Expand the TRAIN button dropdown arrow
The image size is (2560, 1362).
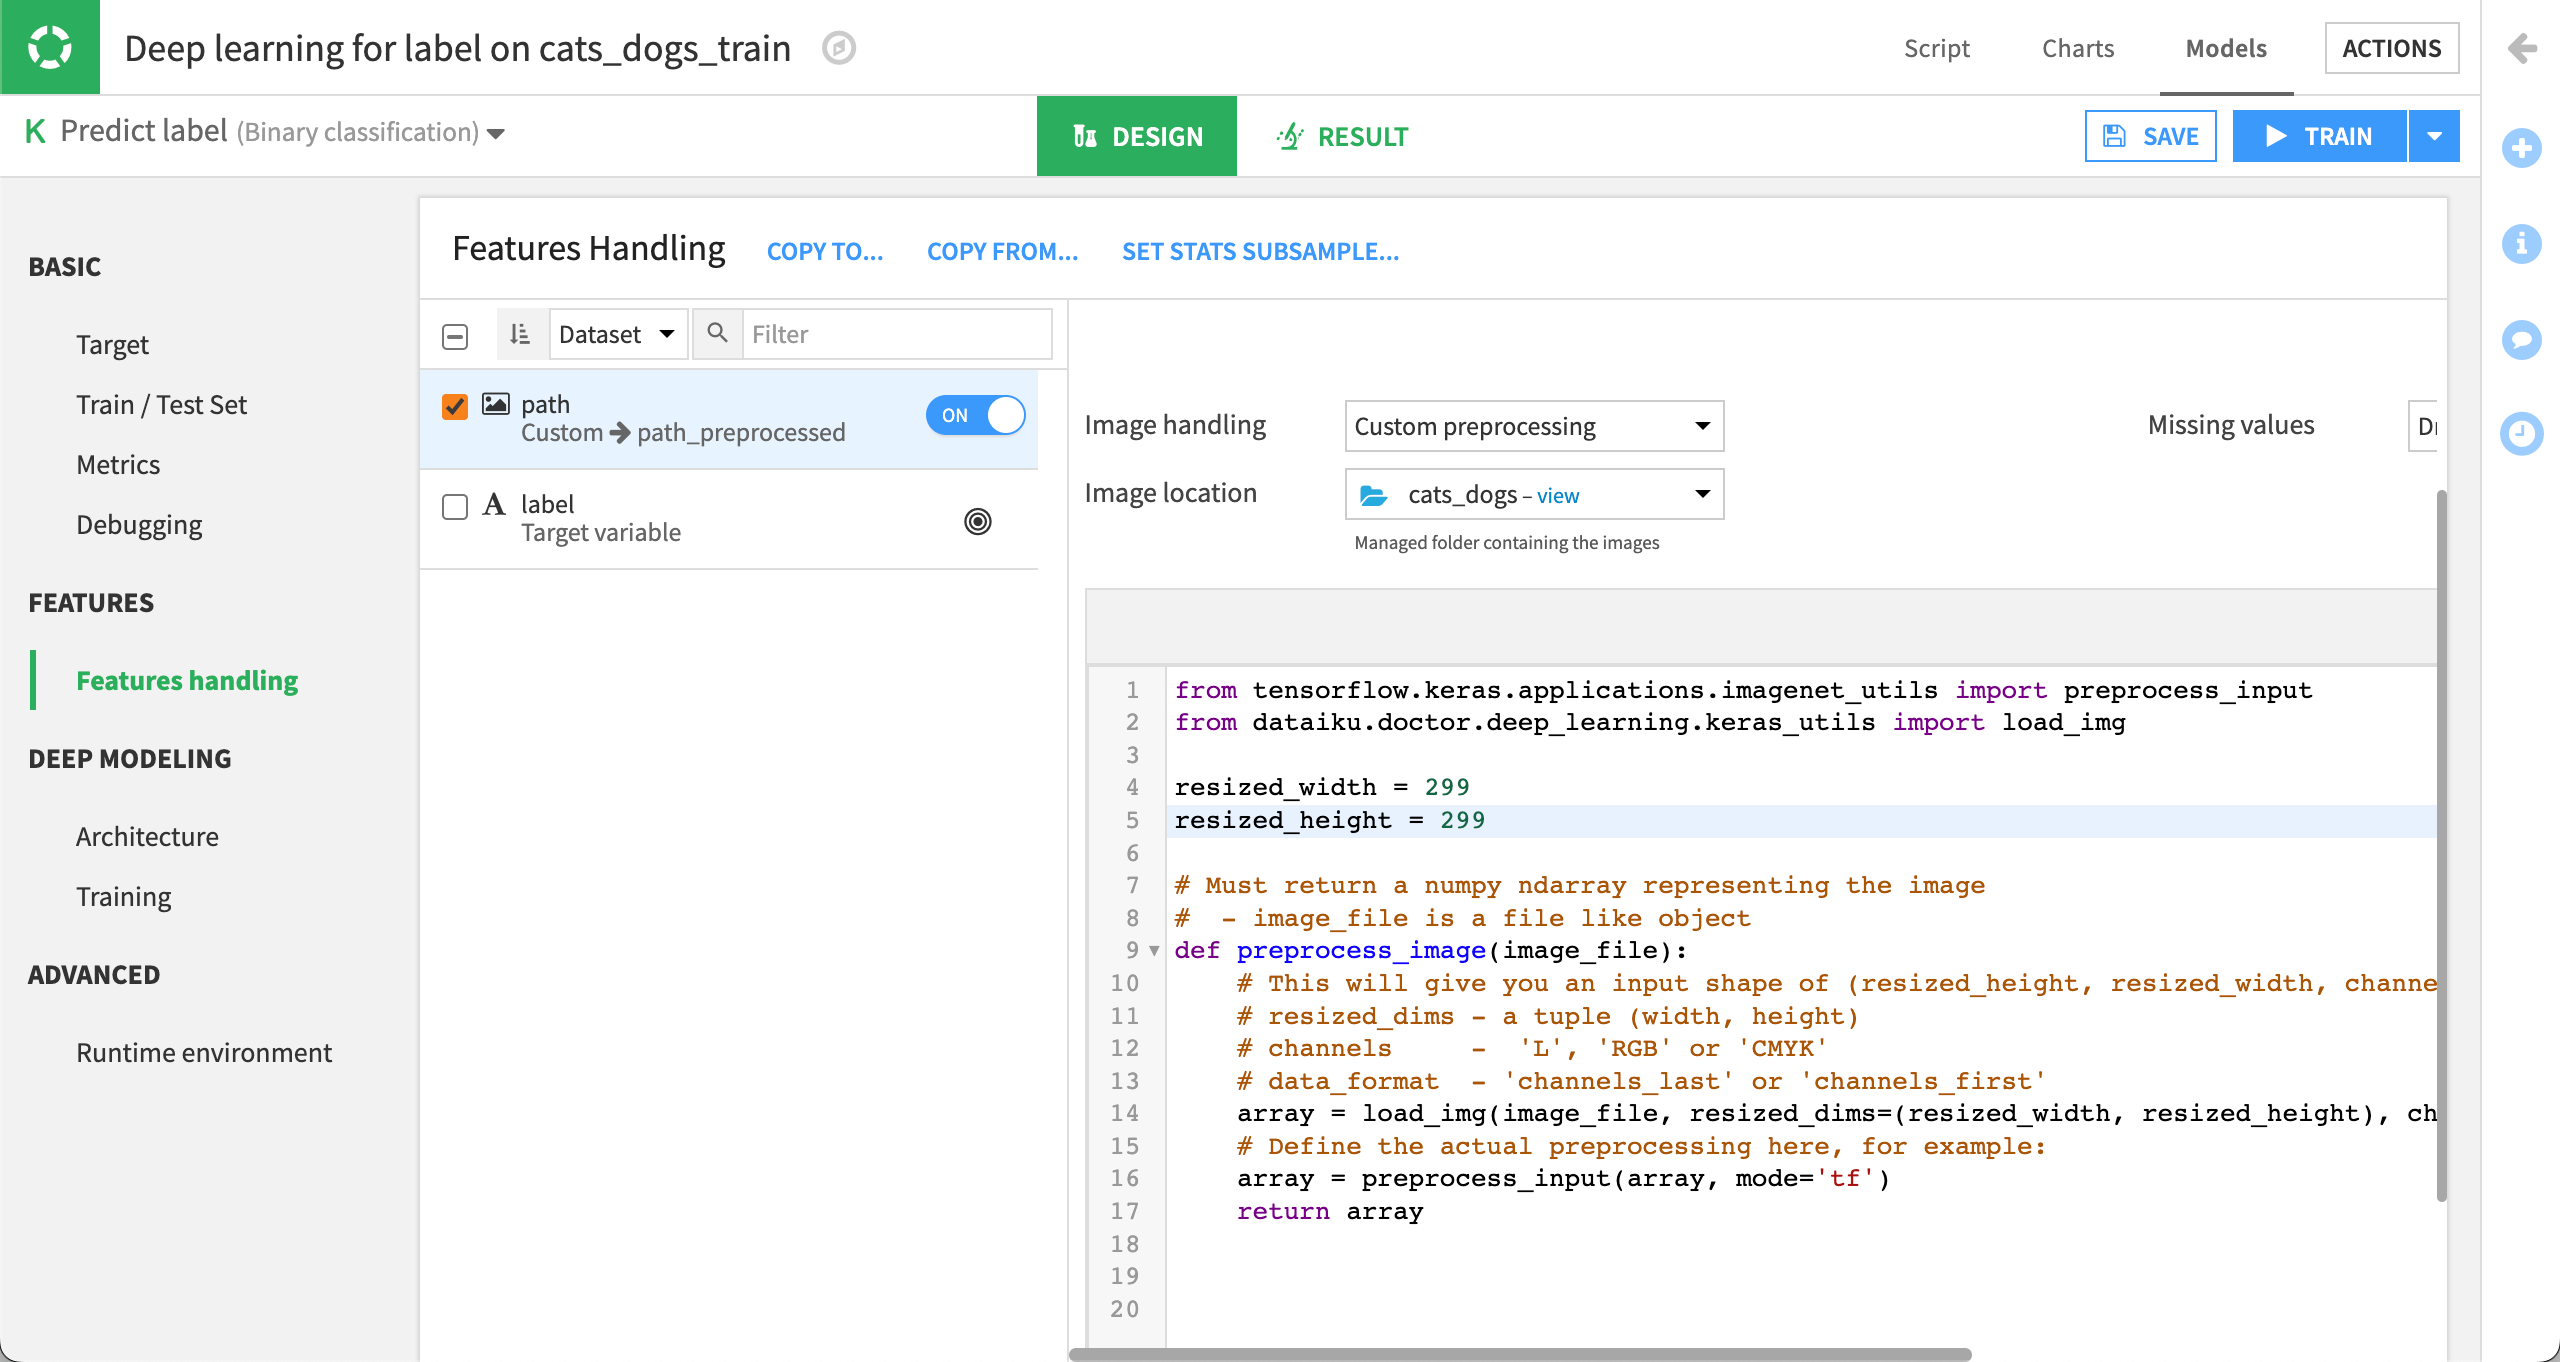pyautogui.click(x=2434, y=135)
